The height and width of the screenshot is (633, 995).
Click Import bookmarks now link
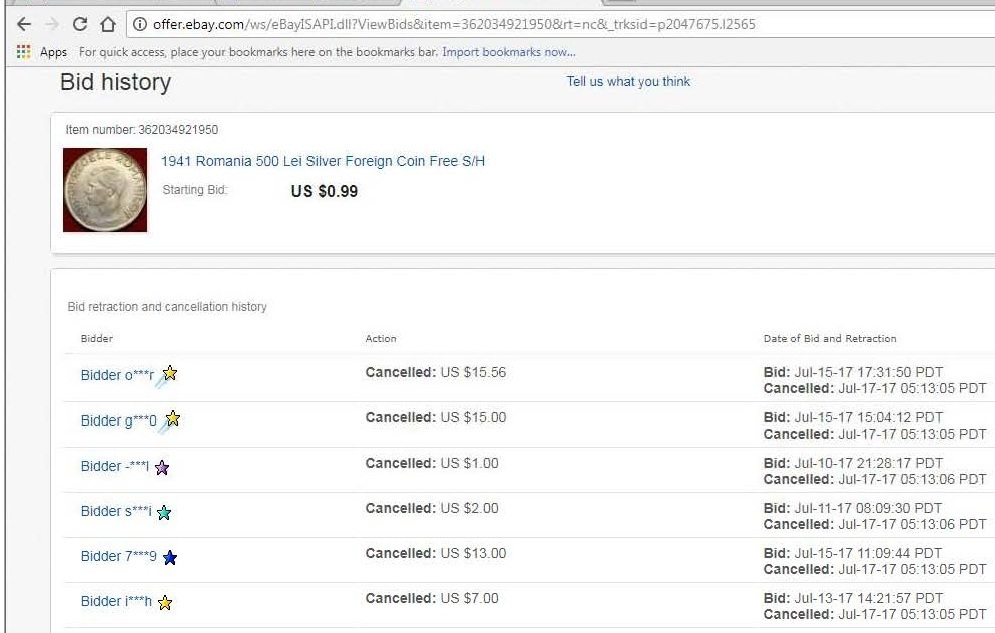508,52
